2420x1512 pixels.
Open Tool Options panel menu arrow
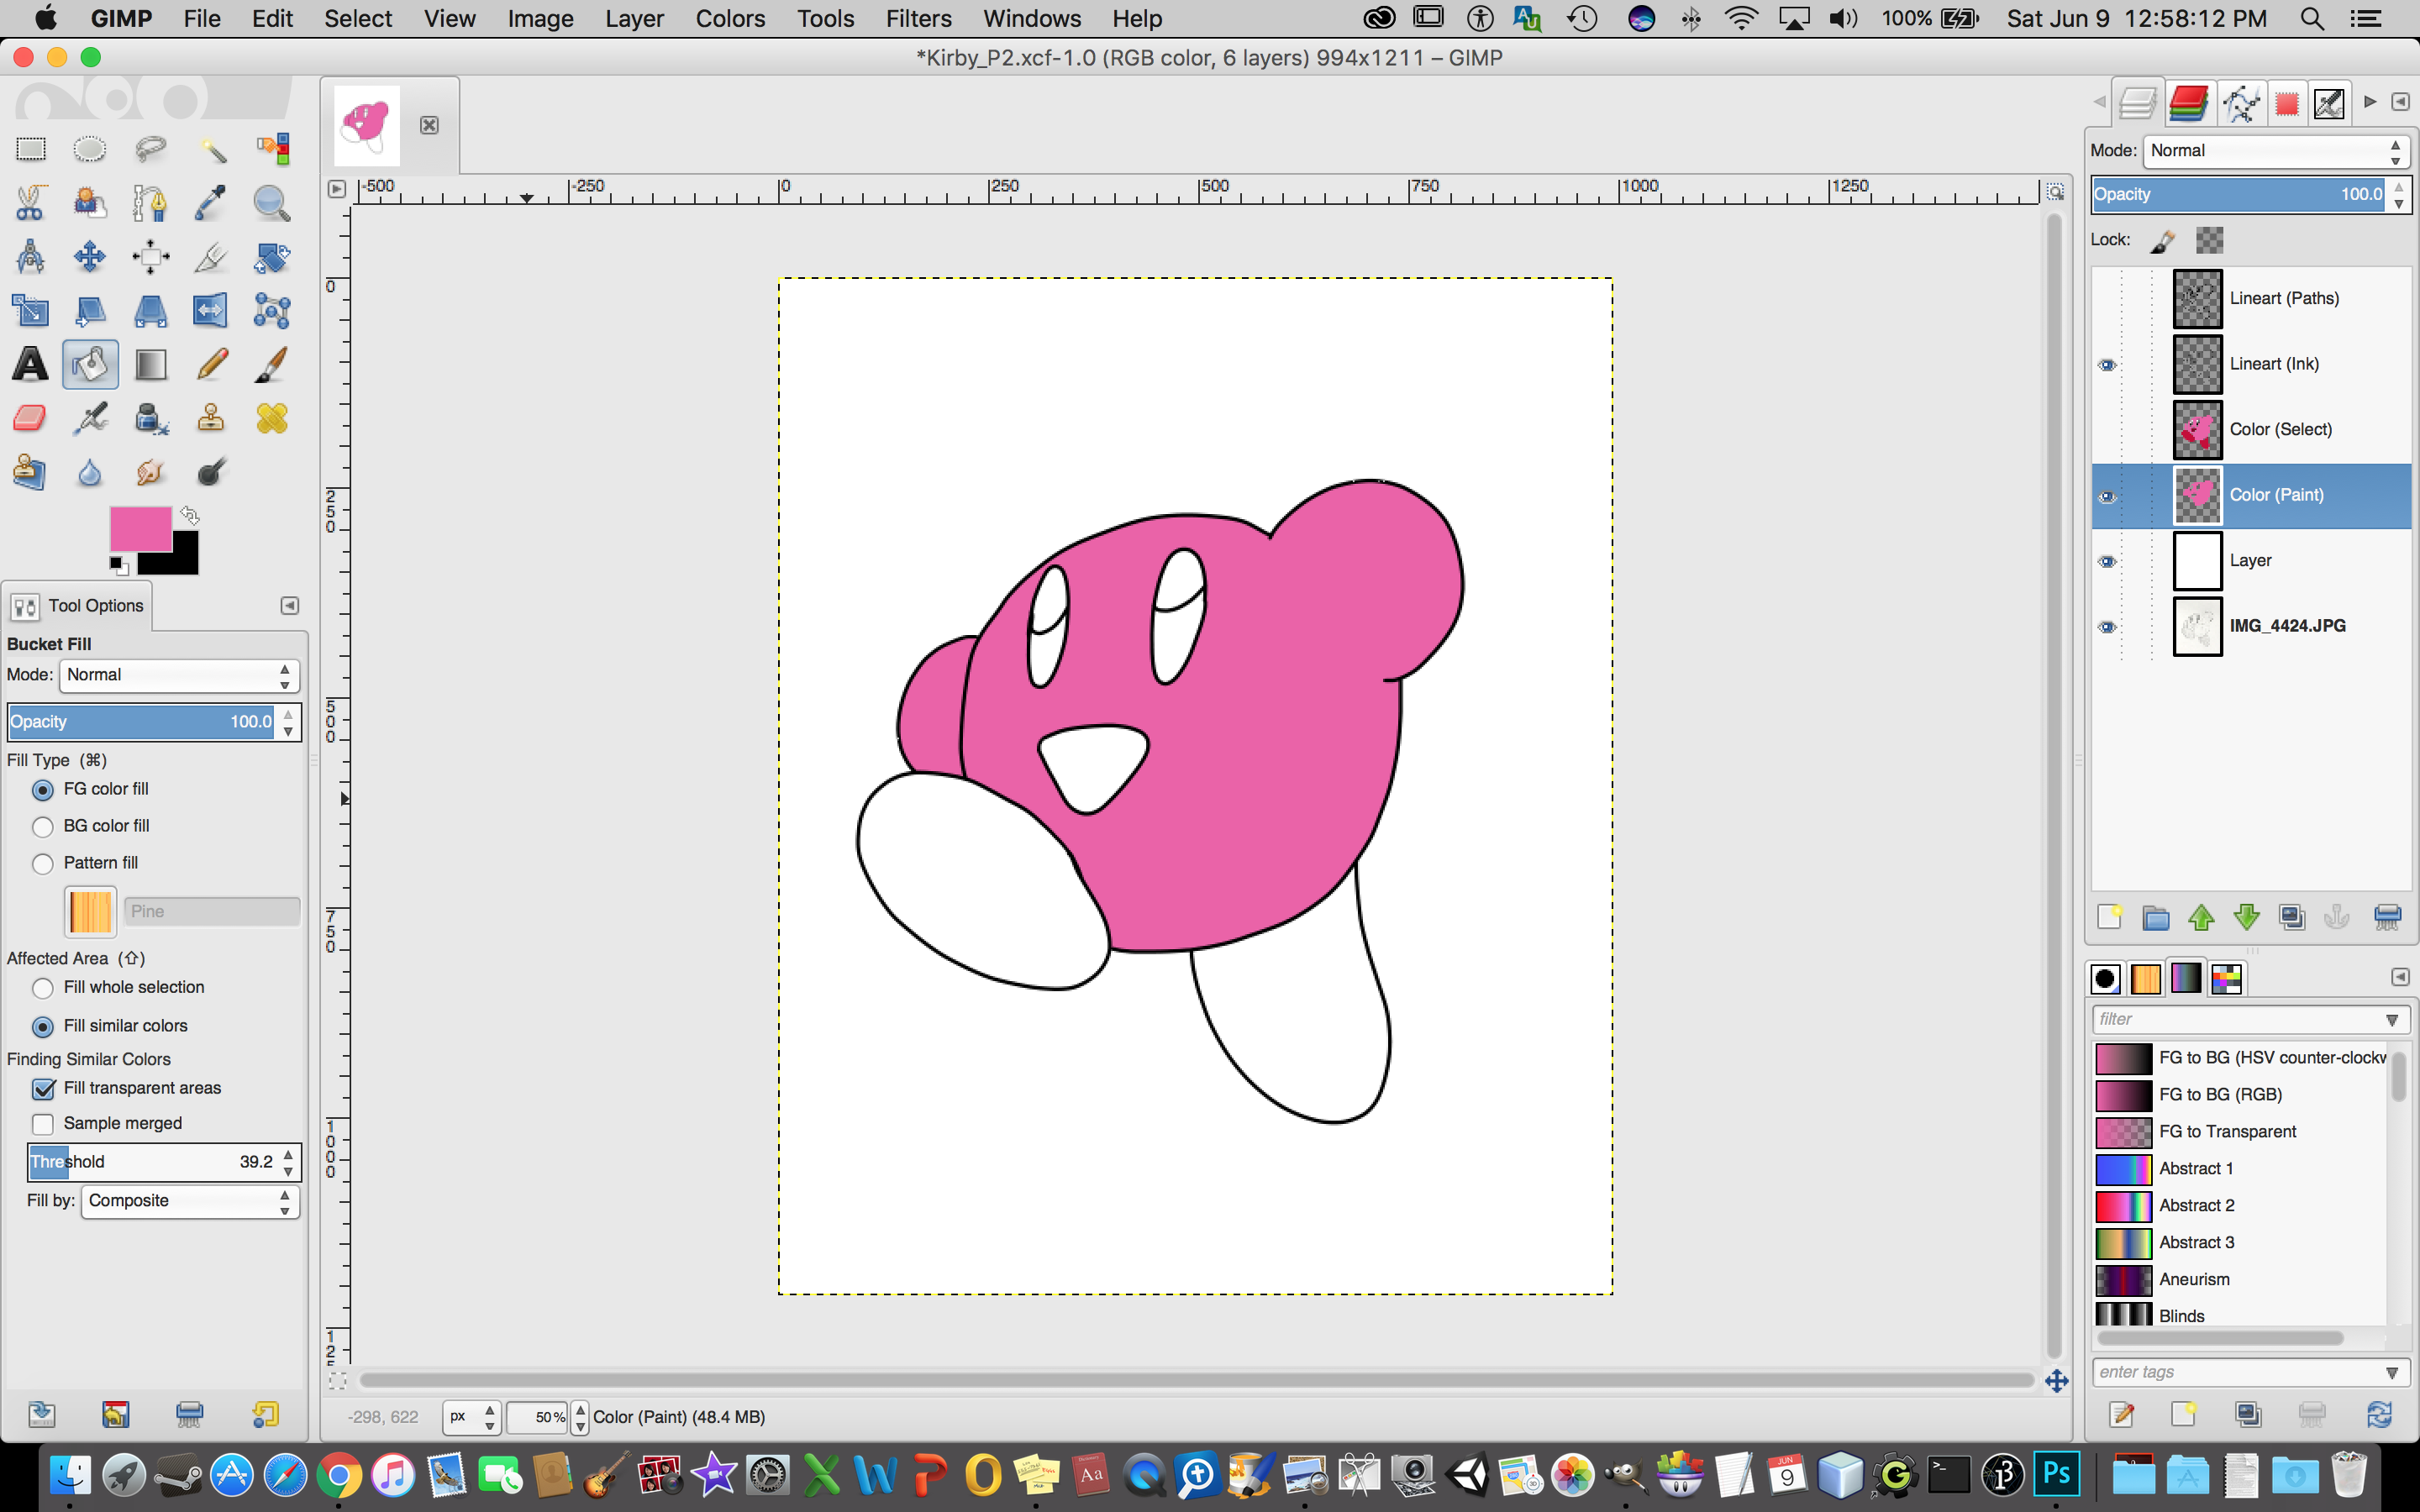coord(289,606)
